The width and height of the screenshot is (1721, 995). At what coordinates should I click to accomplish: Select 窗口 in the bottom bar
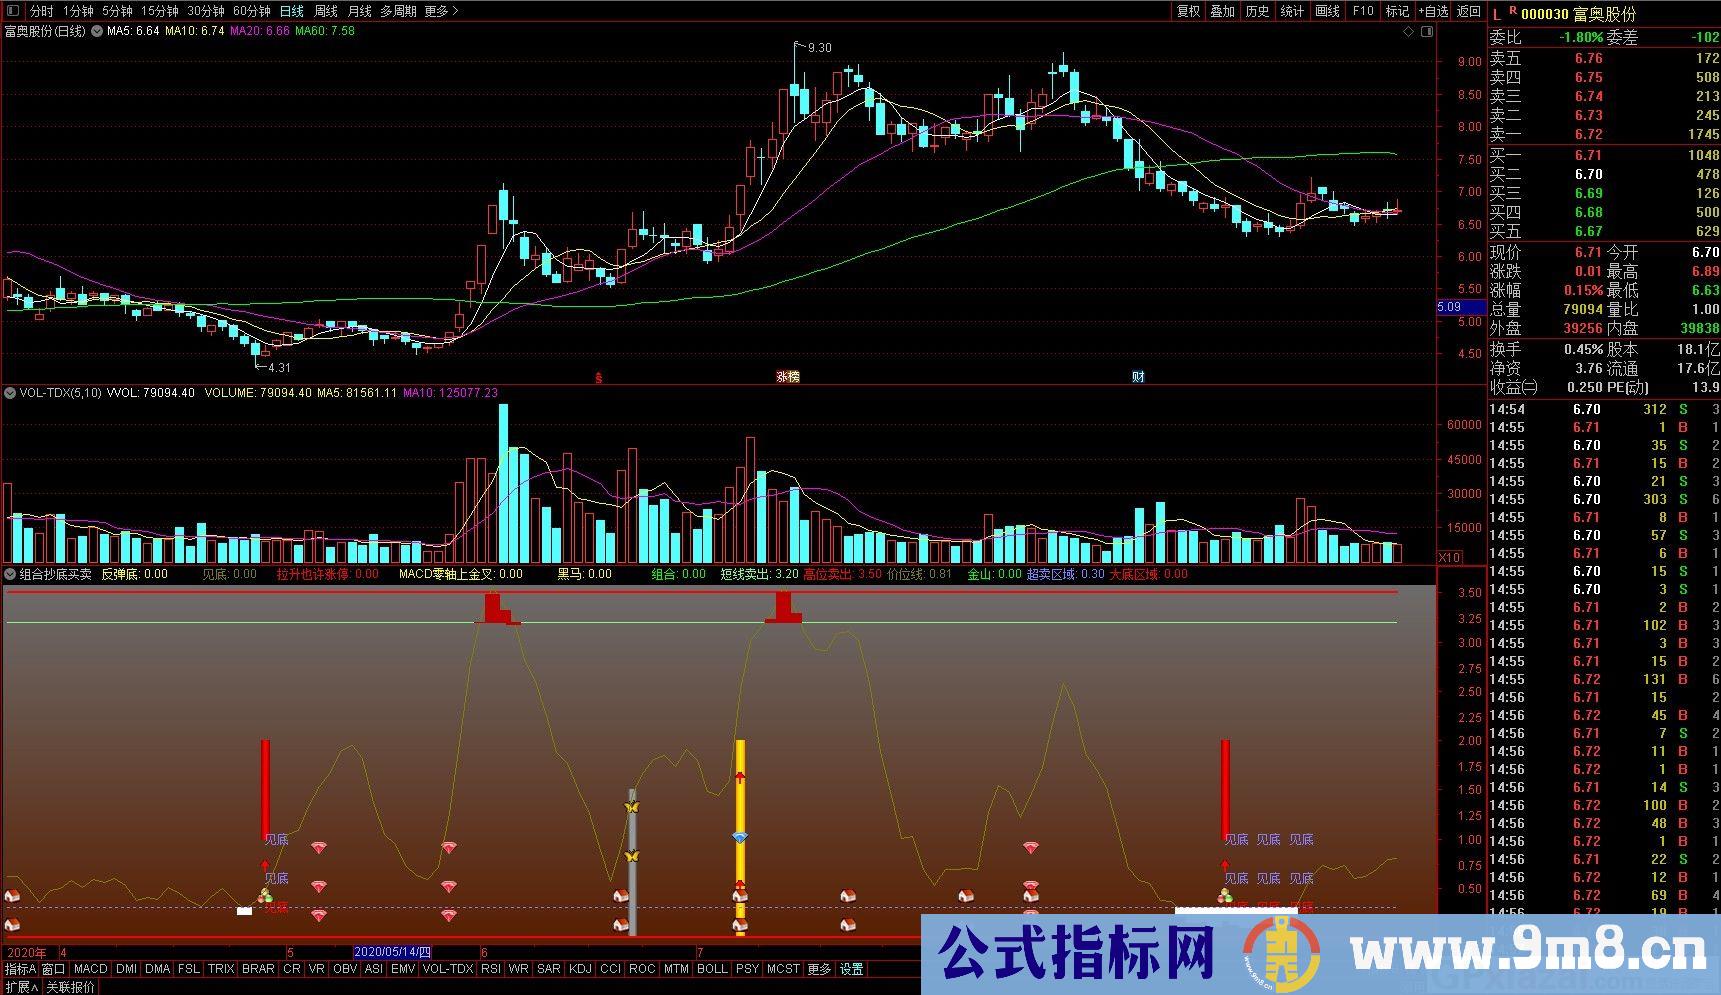pos(53,969)
